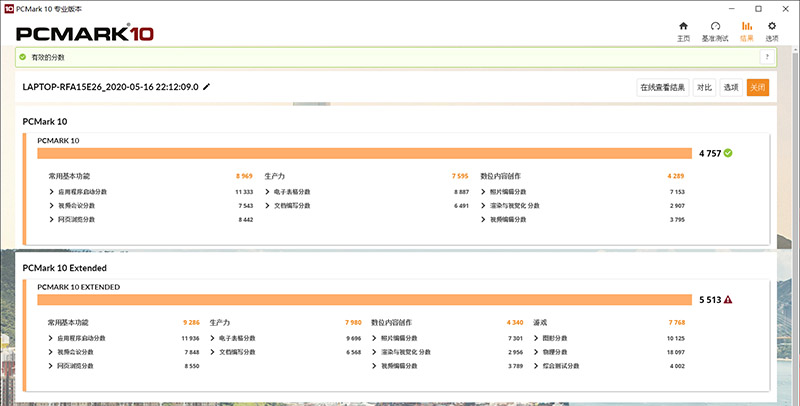800x406 pixels.
Task: Click the 游戏 score 7 768
Action: point(677,322)
